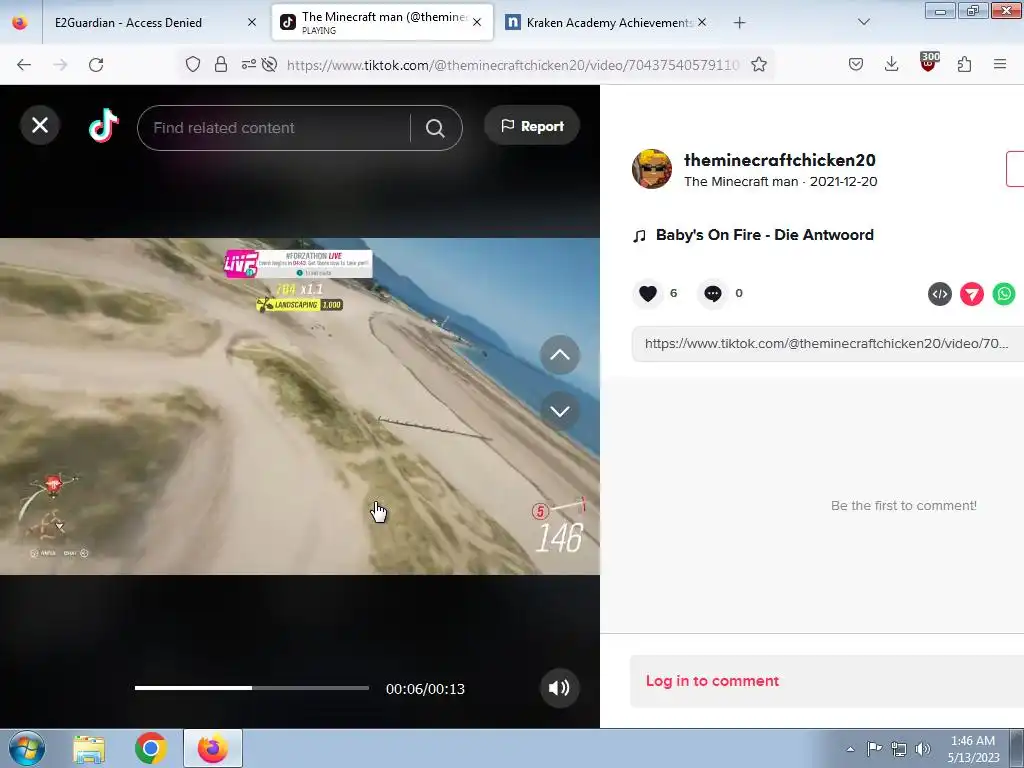
Task: Open site security padlock info
Action: 221,64
